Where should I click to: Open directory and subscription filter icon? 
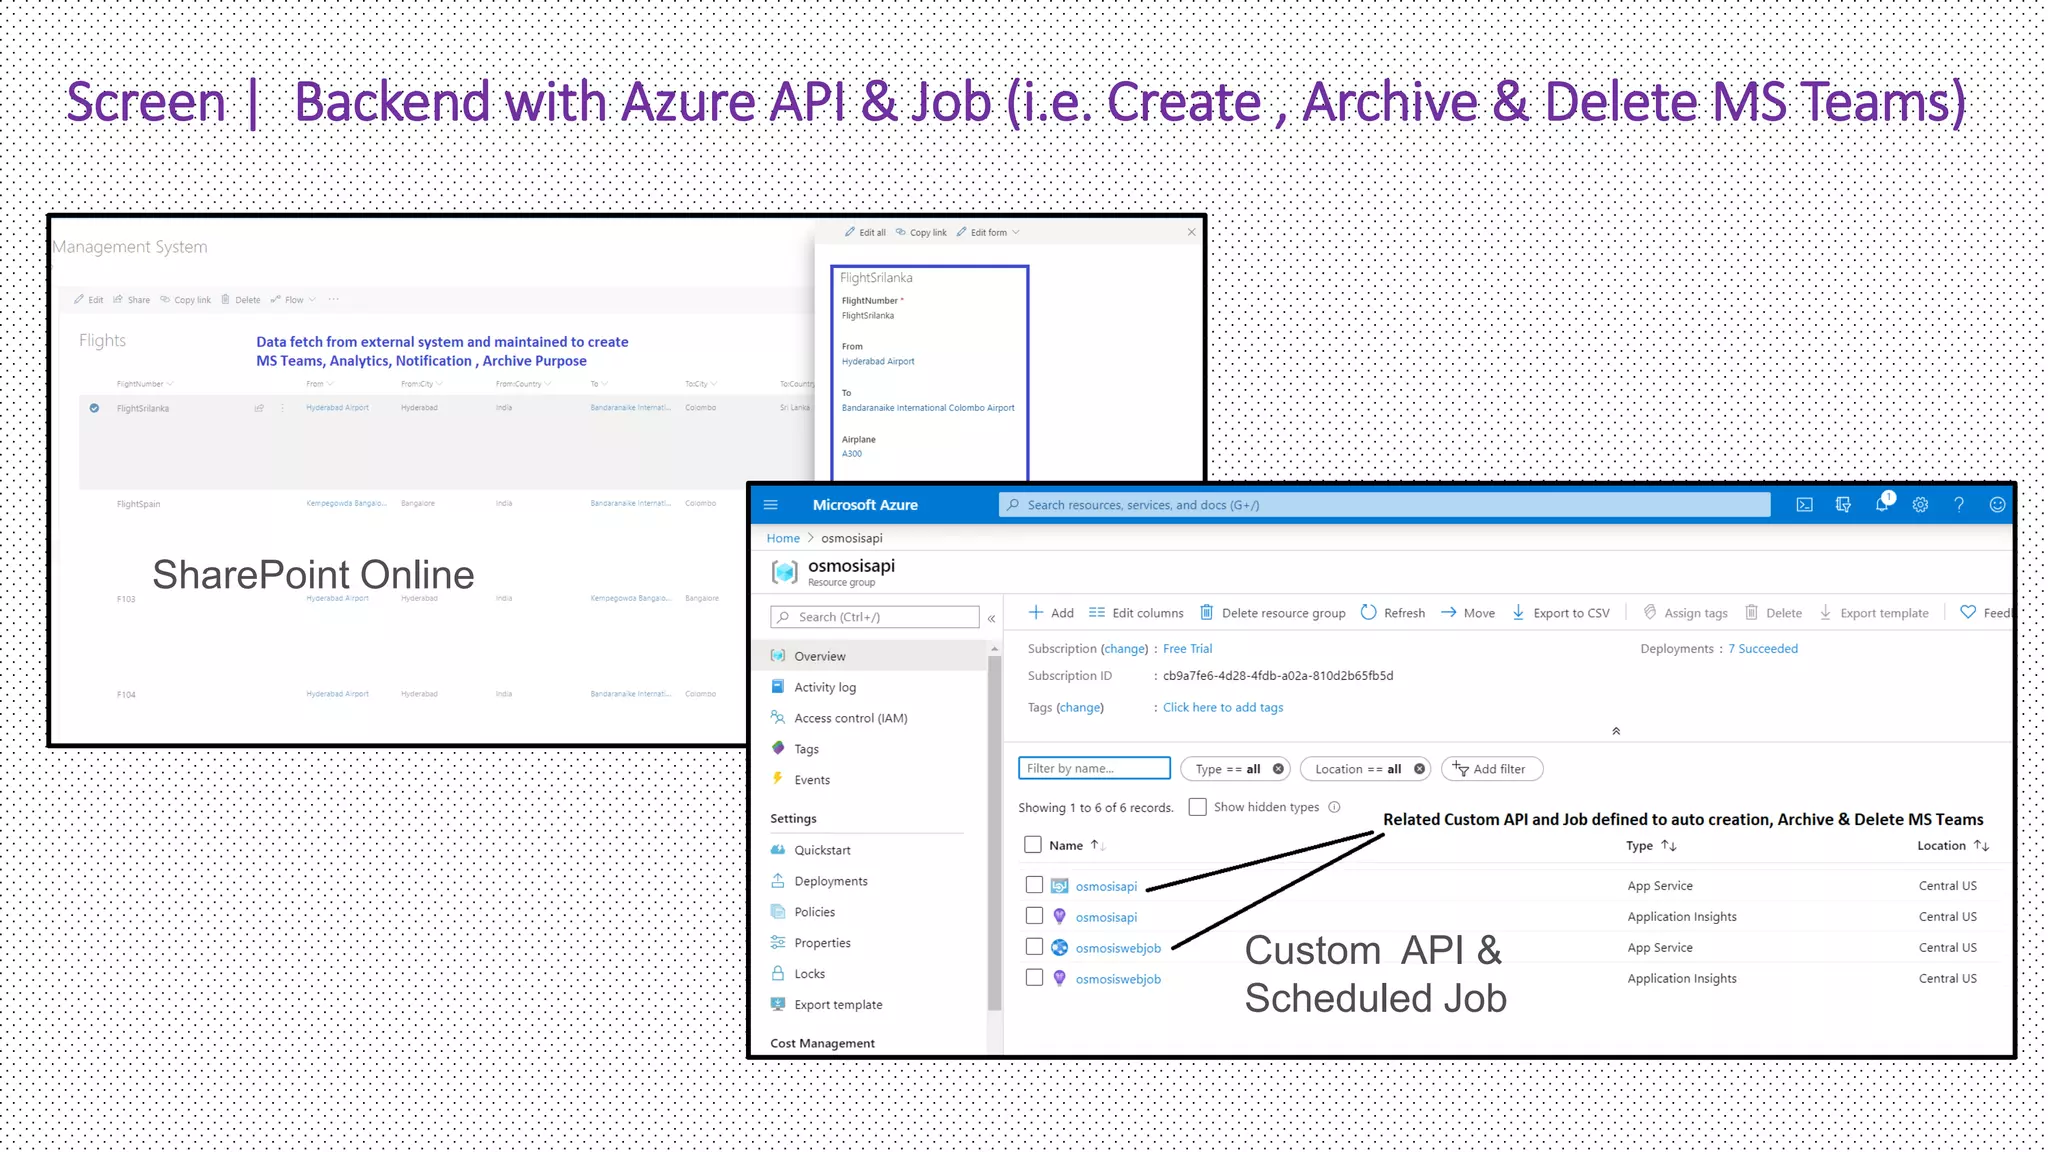tap(1843, 505)
